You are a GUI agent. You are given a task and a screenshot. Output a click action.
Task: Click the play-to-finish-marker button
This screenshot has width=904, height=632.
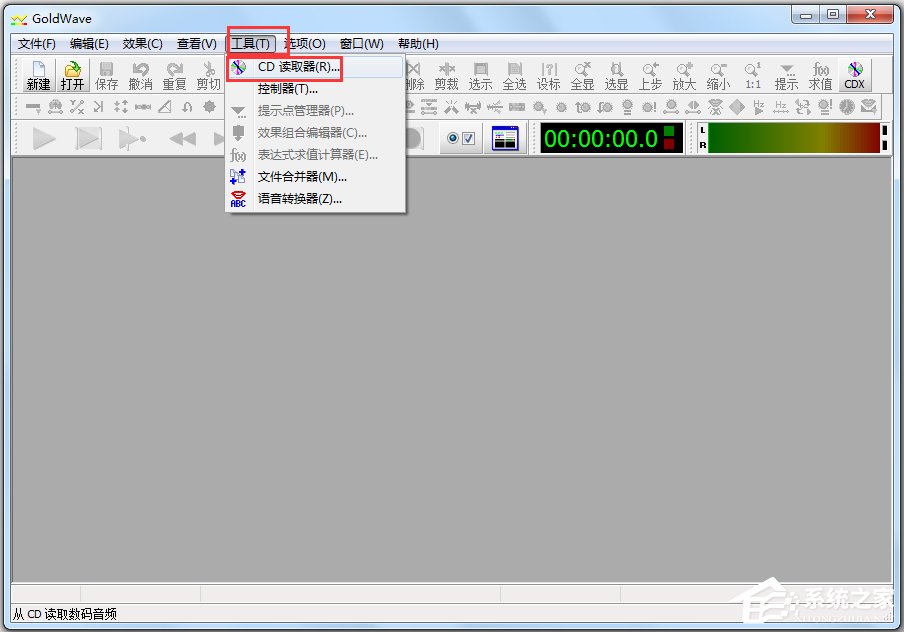tap(132, 139)
